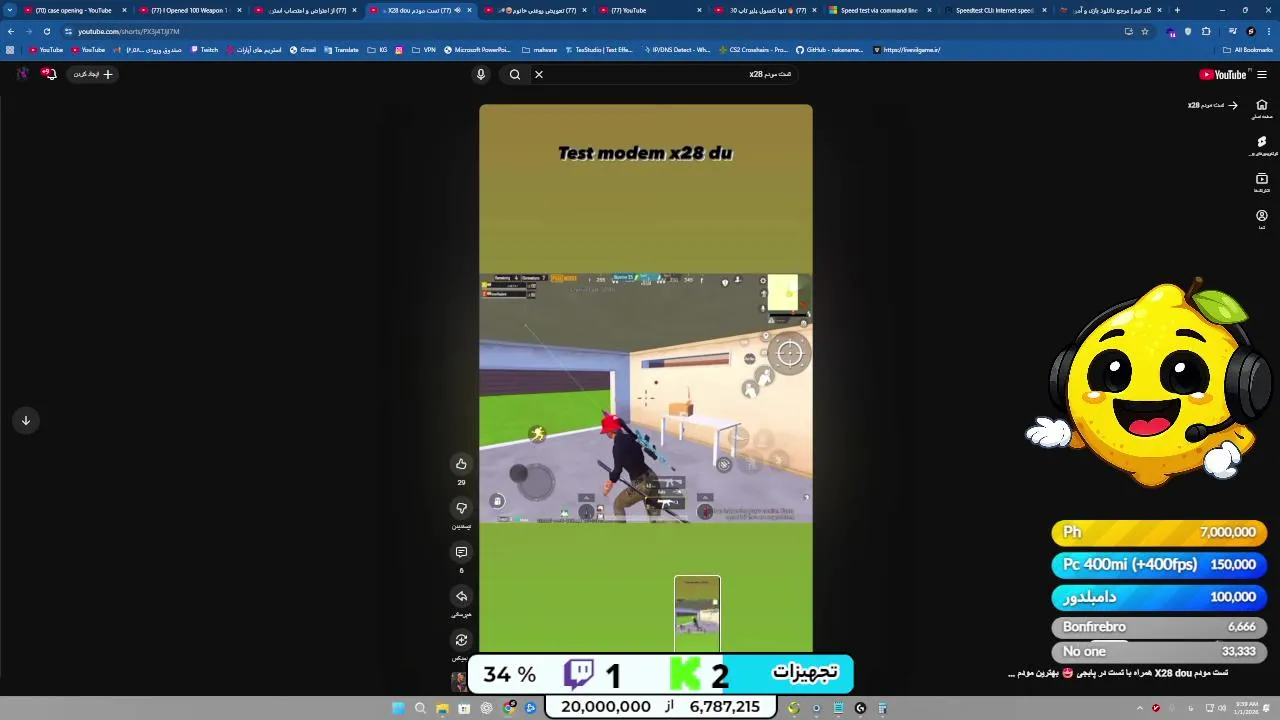
Task: Show hidden tray icons chevron
Action: (1139, 708)
